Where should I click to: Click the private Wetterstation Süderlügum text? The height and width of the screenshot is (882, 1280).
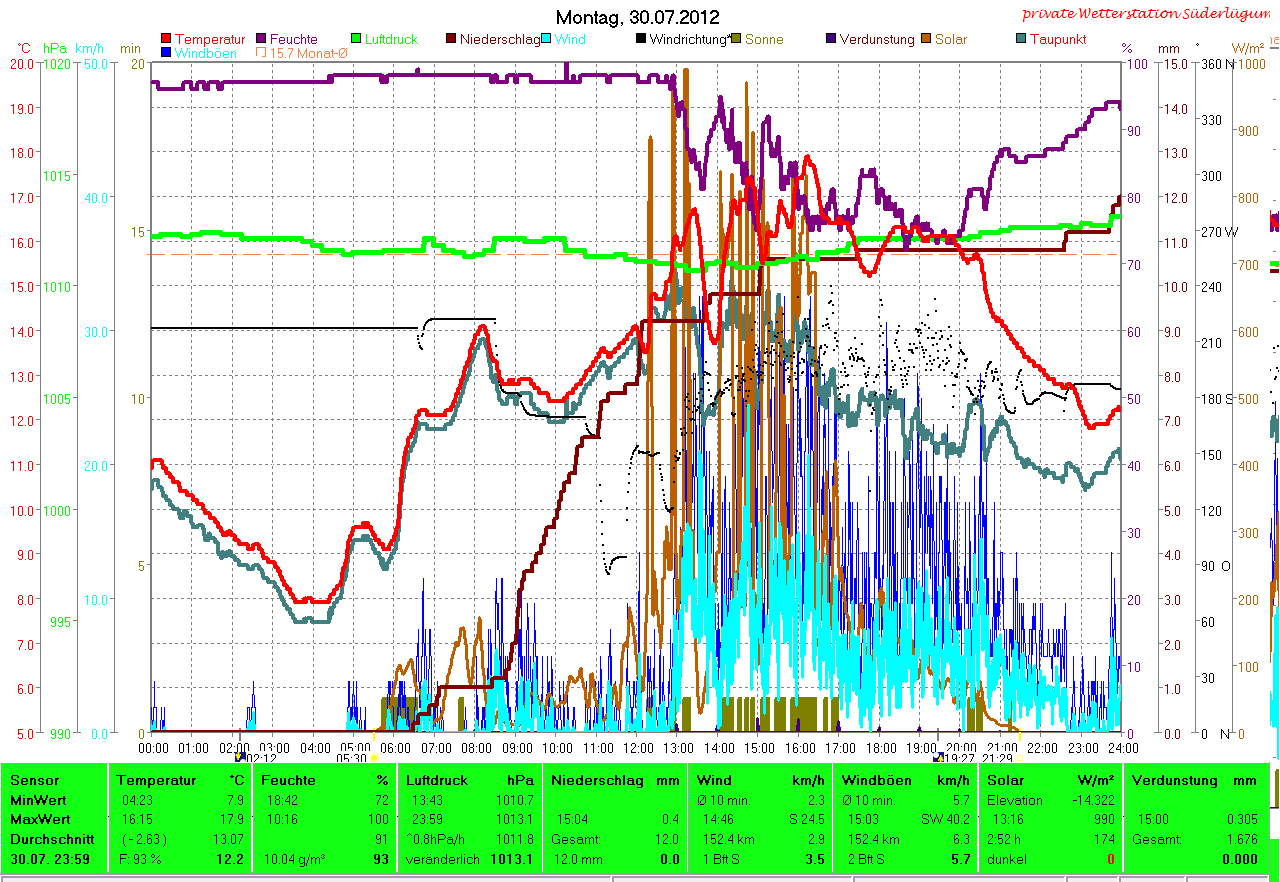click(x=1145, y=14)
